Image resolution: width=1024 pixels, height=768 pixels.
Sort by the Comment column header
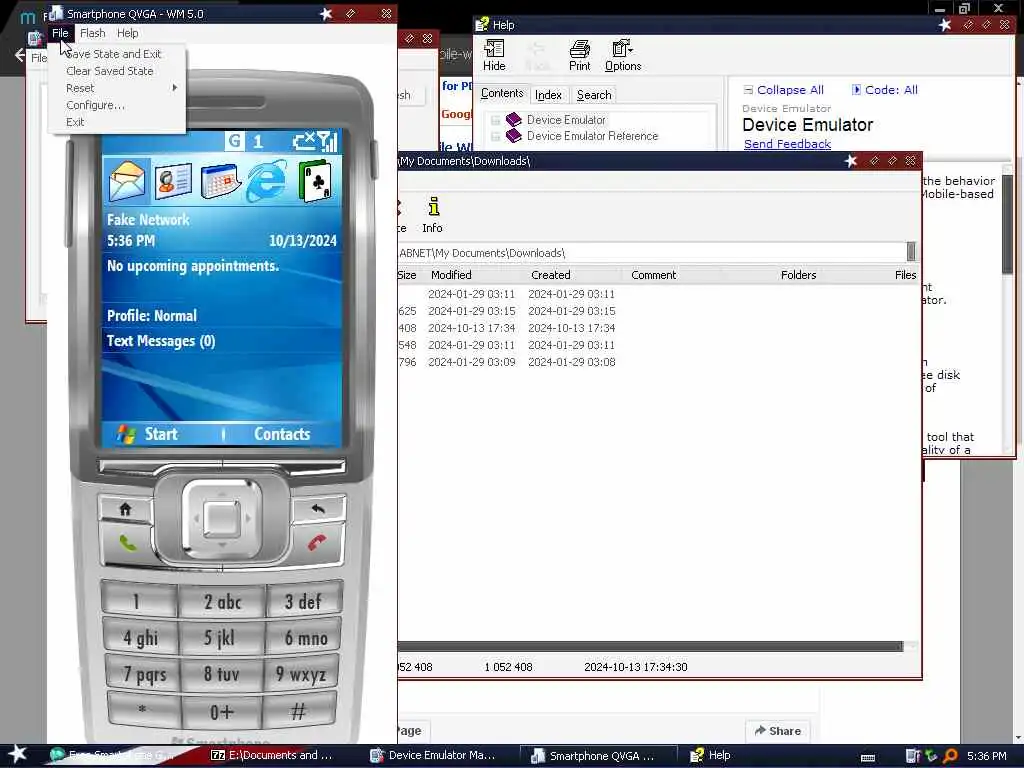coord(653,275)
